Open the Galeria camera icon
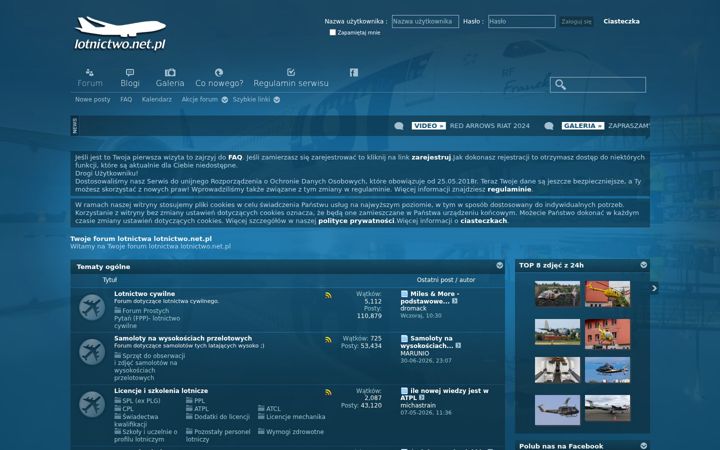 coord(170,73)
